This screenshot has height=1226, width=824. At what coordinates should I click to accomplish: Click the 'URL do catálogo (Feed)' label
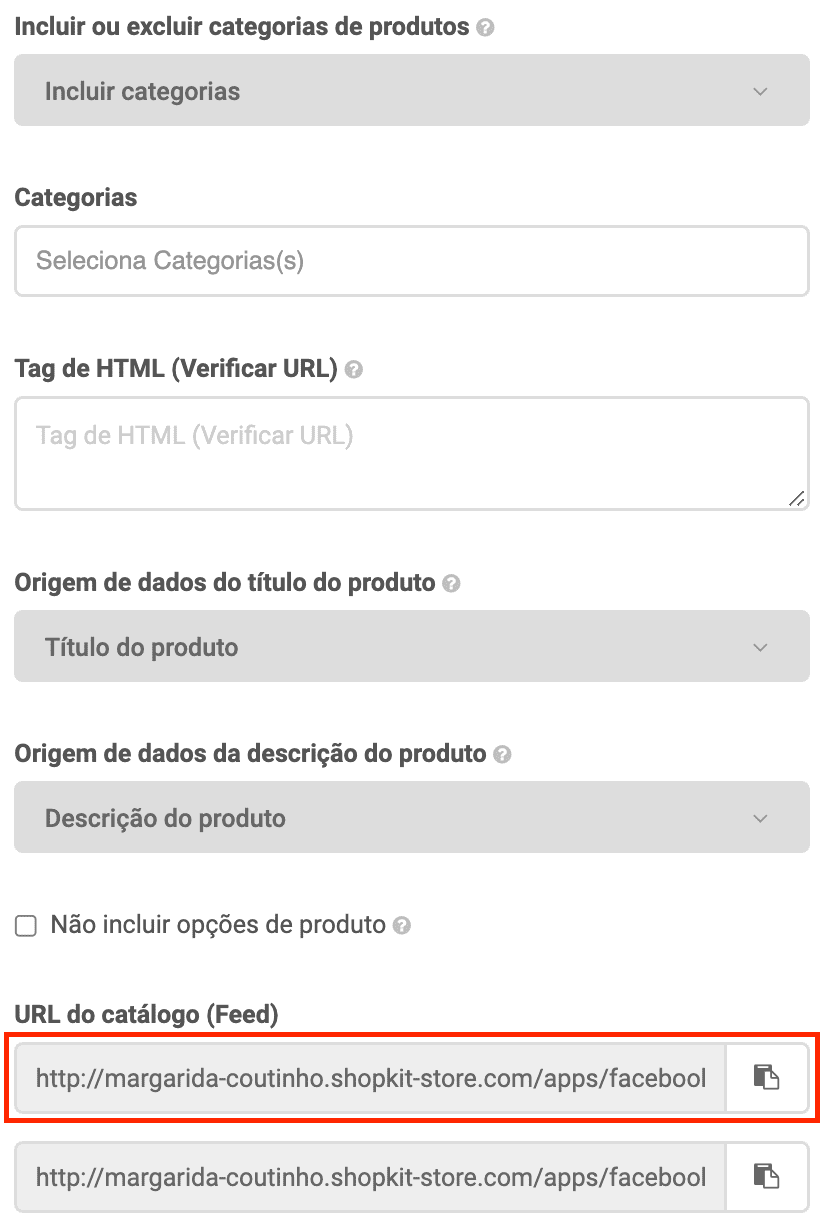146,1015
